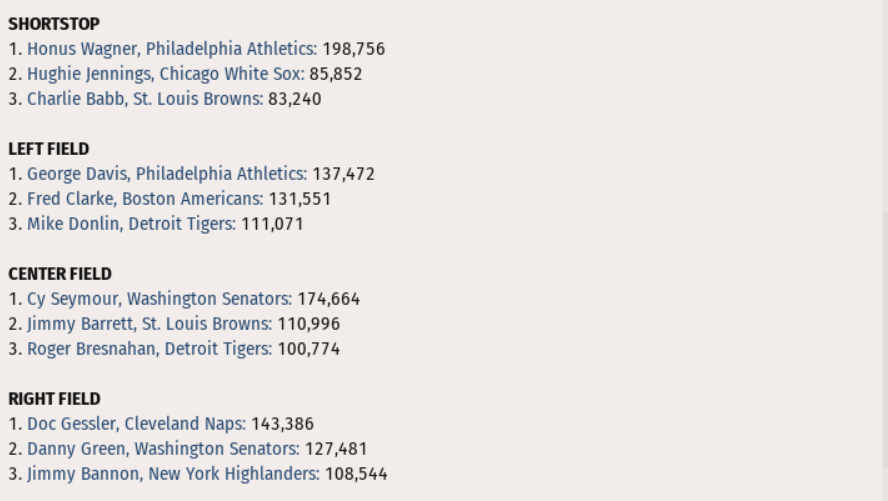Click Mike Donlin, Detroit Tigers link
Viewport: 888px width, 501px height.
[x=131, y=224]
